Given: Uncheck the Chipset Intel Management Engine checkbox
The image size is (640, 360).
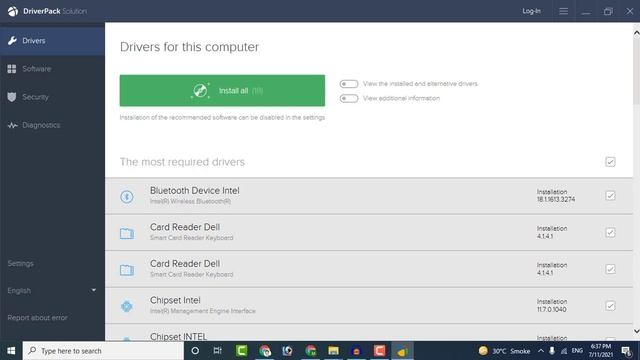Looking at the screenshot, I should 610,306.
